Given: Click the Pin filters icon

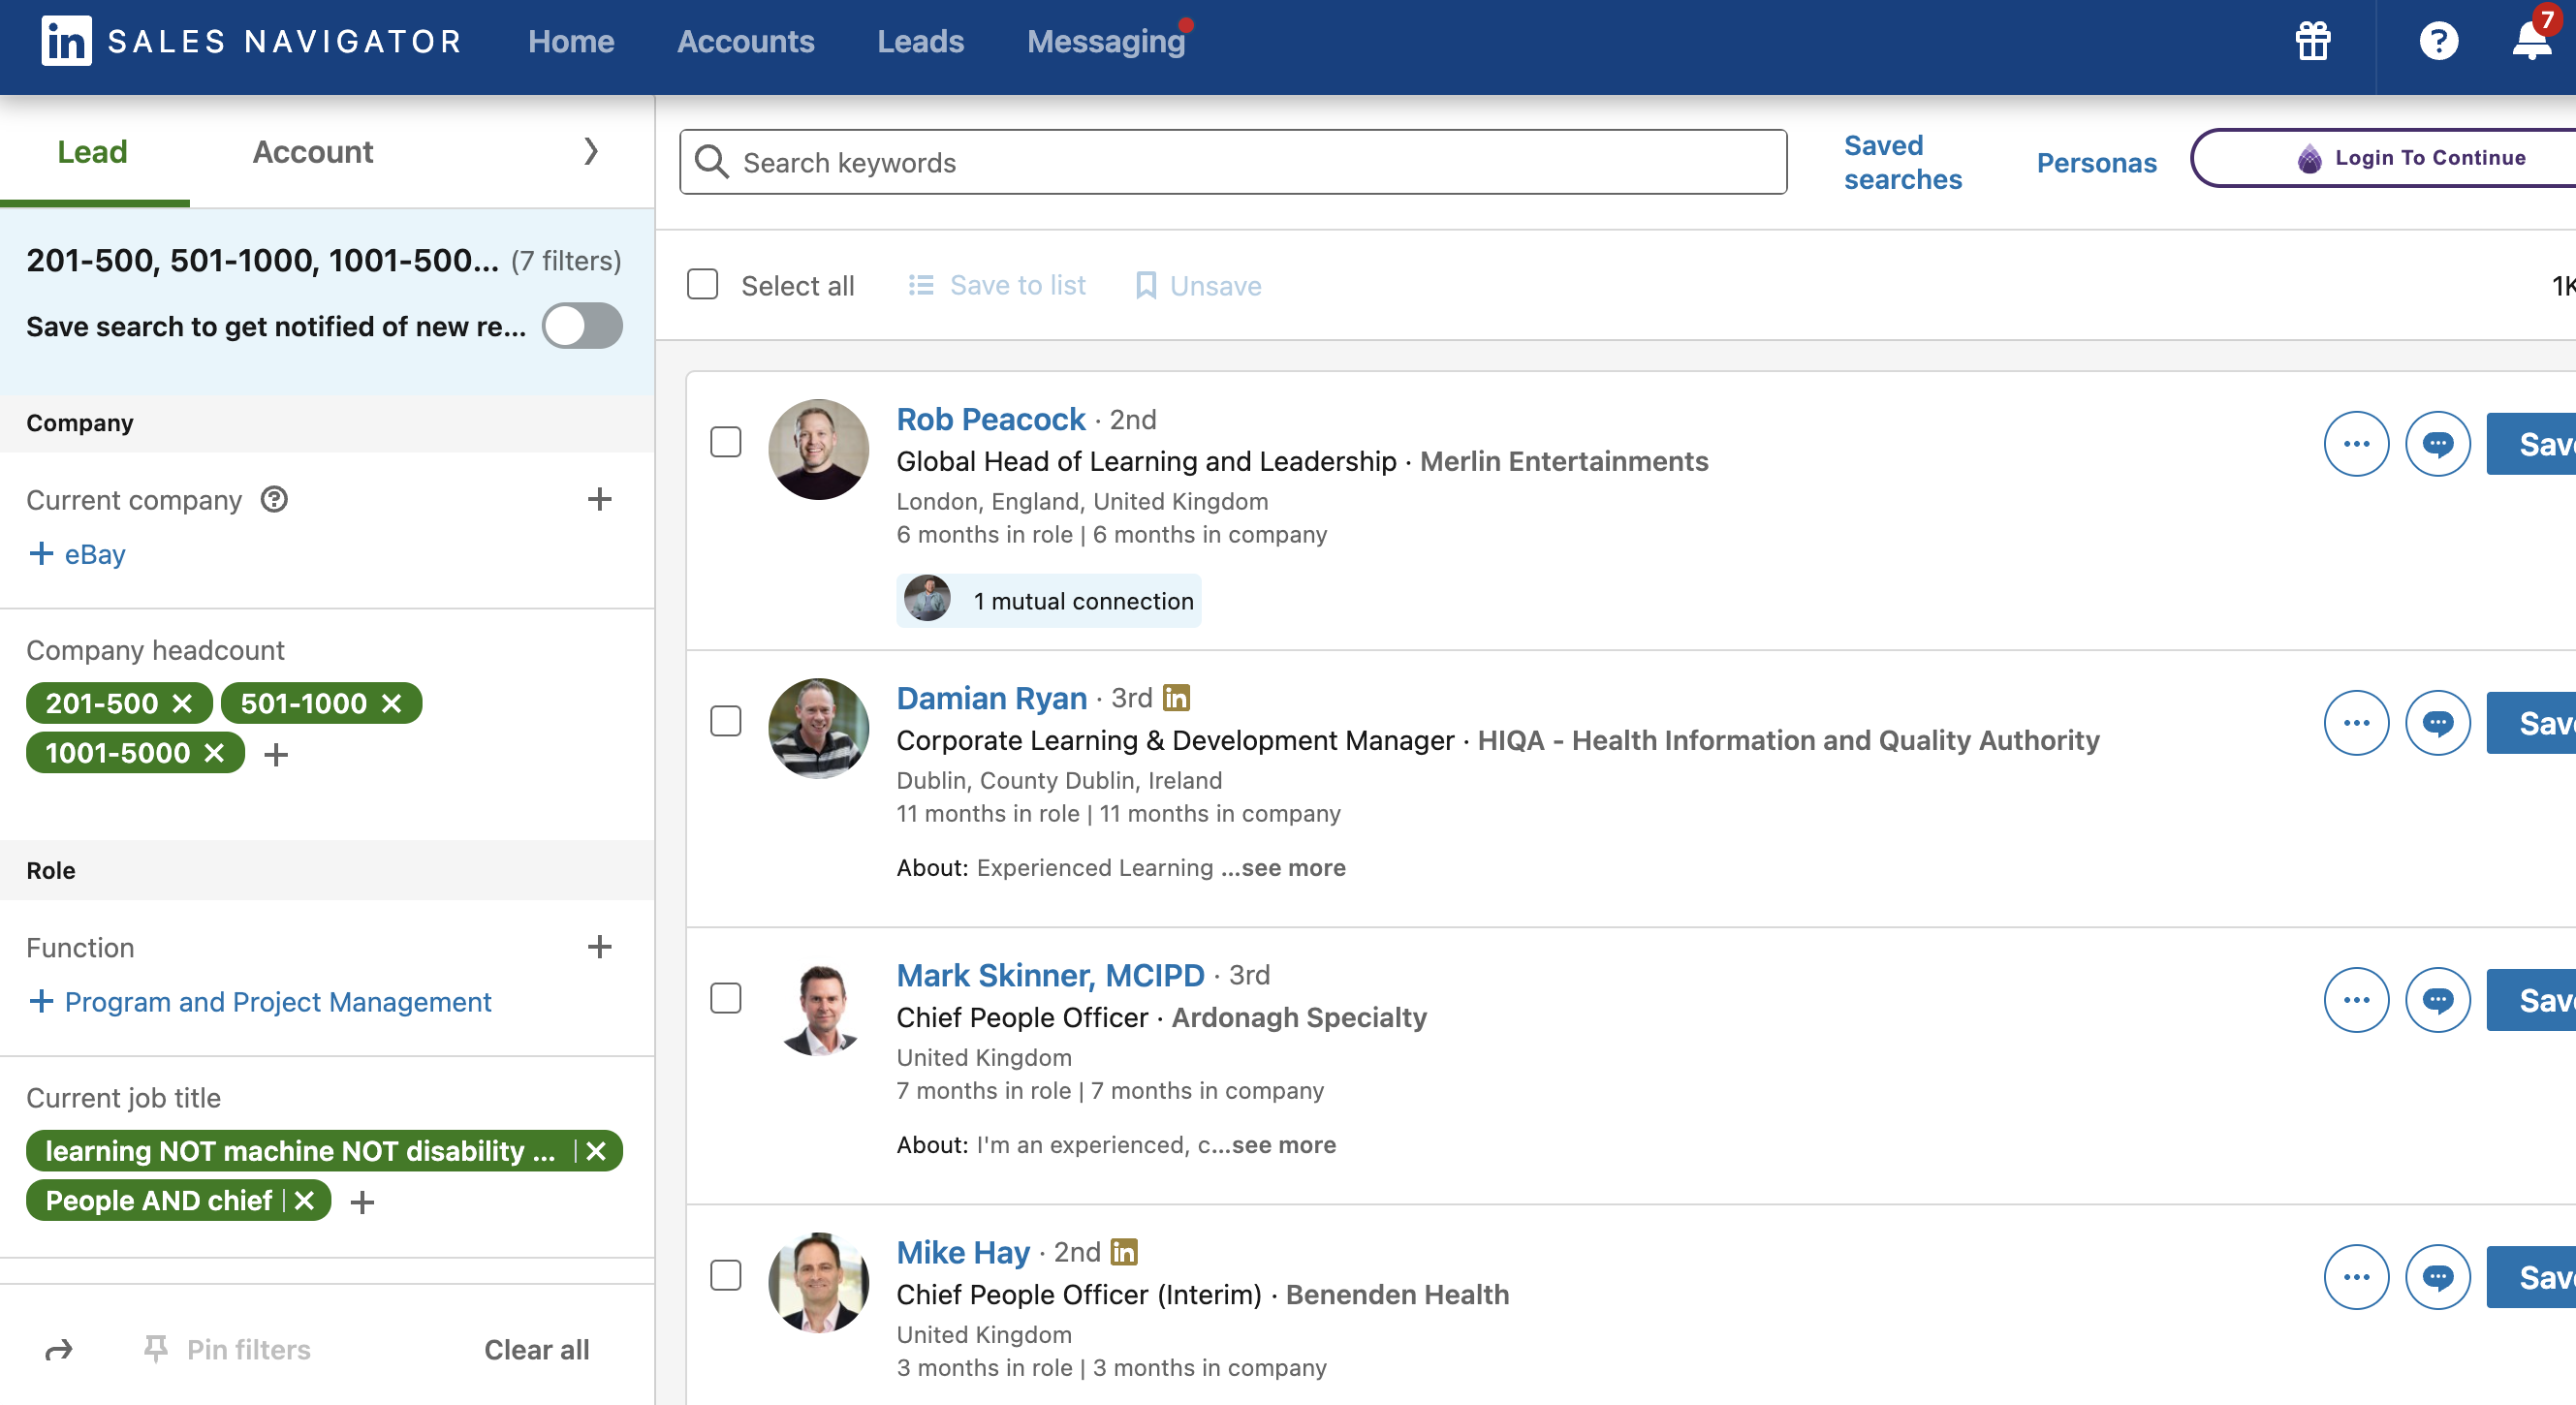Looking at the screenshot, I should (x=156, y=1349).
